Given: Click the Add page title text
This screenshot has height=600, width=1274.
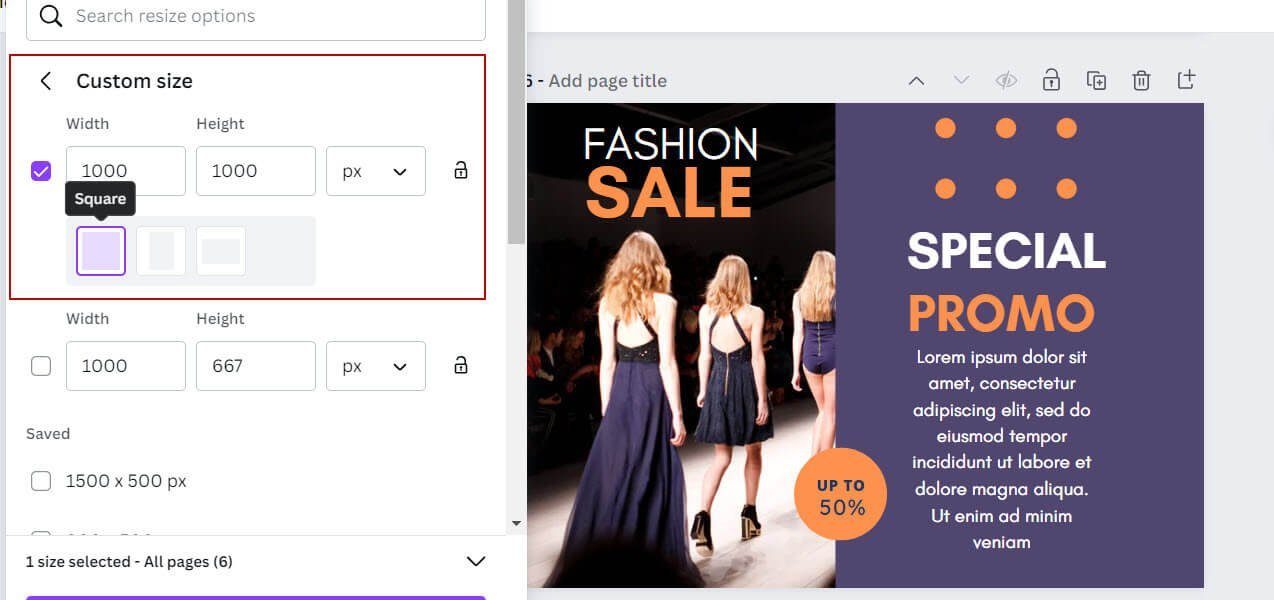Looking at the screenshot, I should pyautogui.click(x=607, y=81).
